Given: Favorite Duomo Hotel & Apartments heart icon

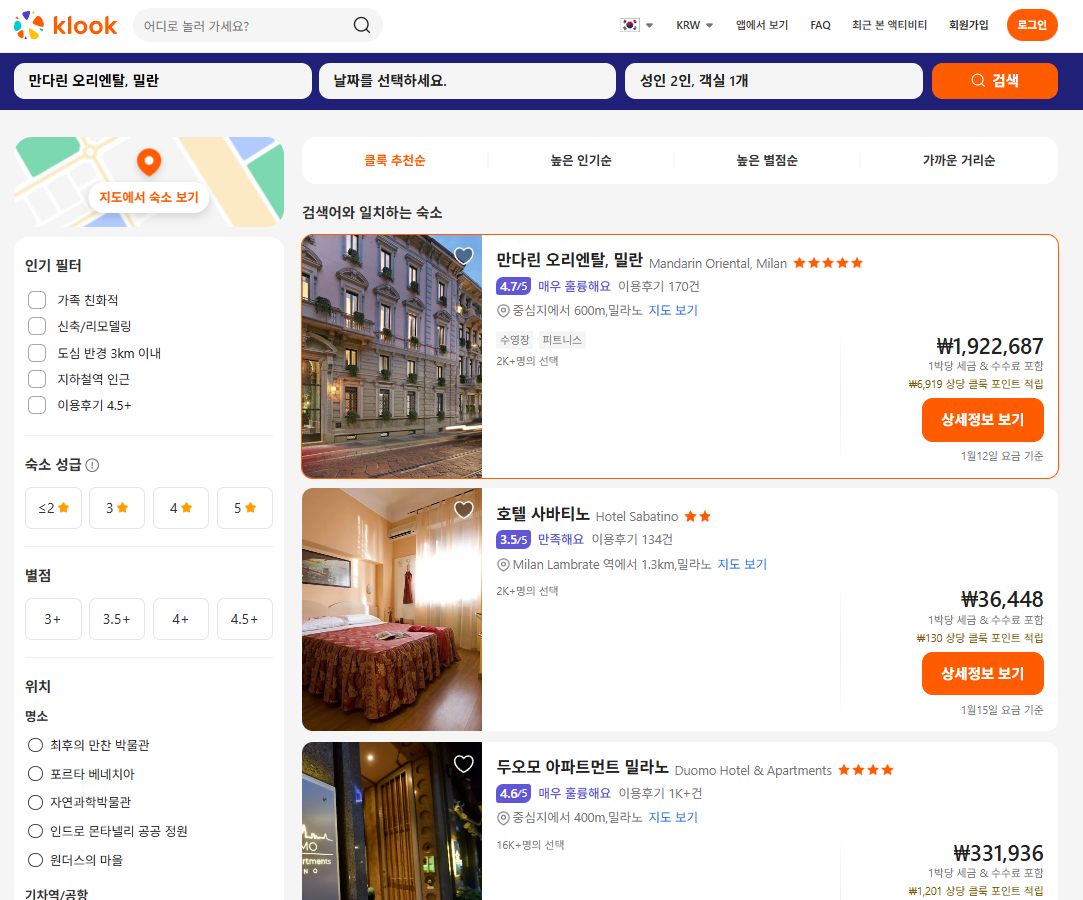Looking at the screenshot, I should tap(463, 763).
